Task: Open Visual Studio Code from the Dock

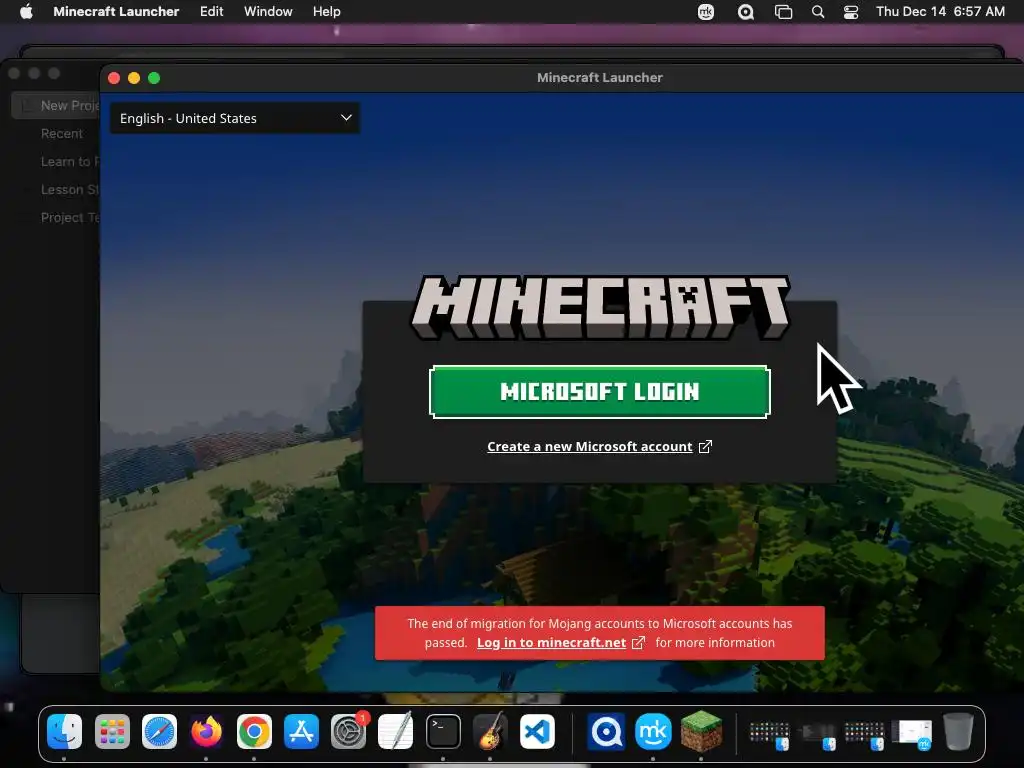Action: click(537, 731)
